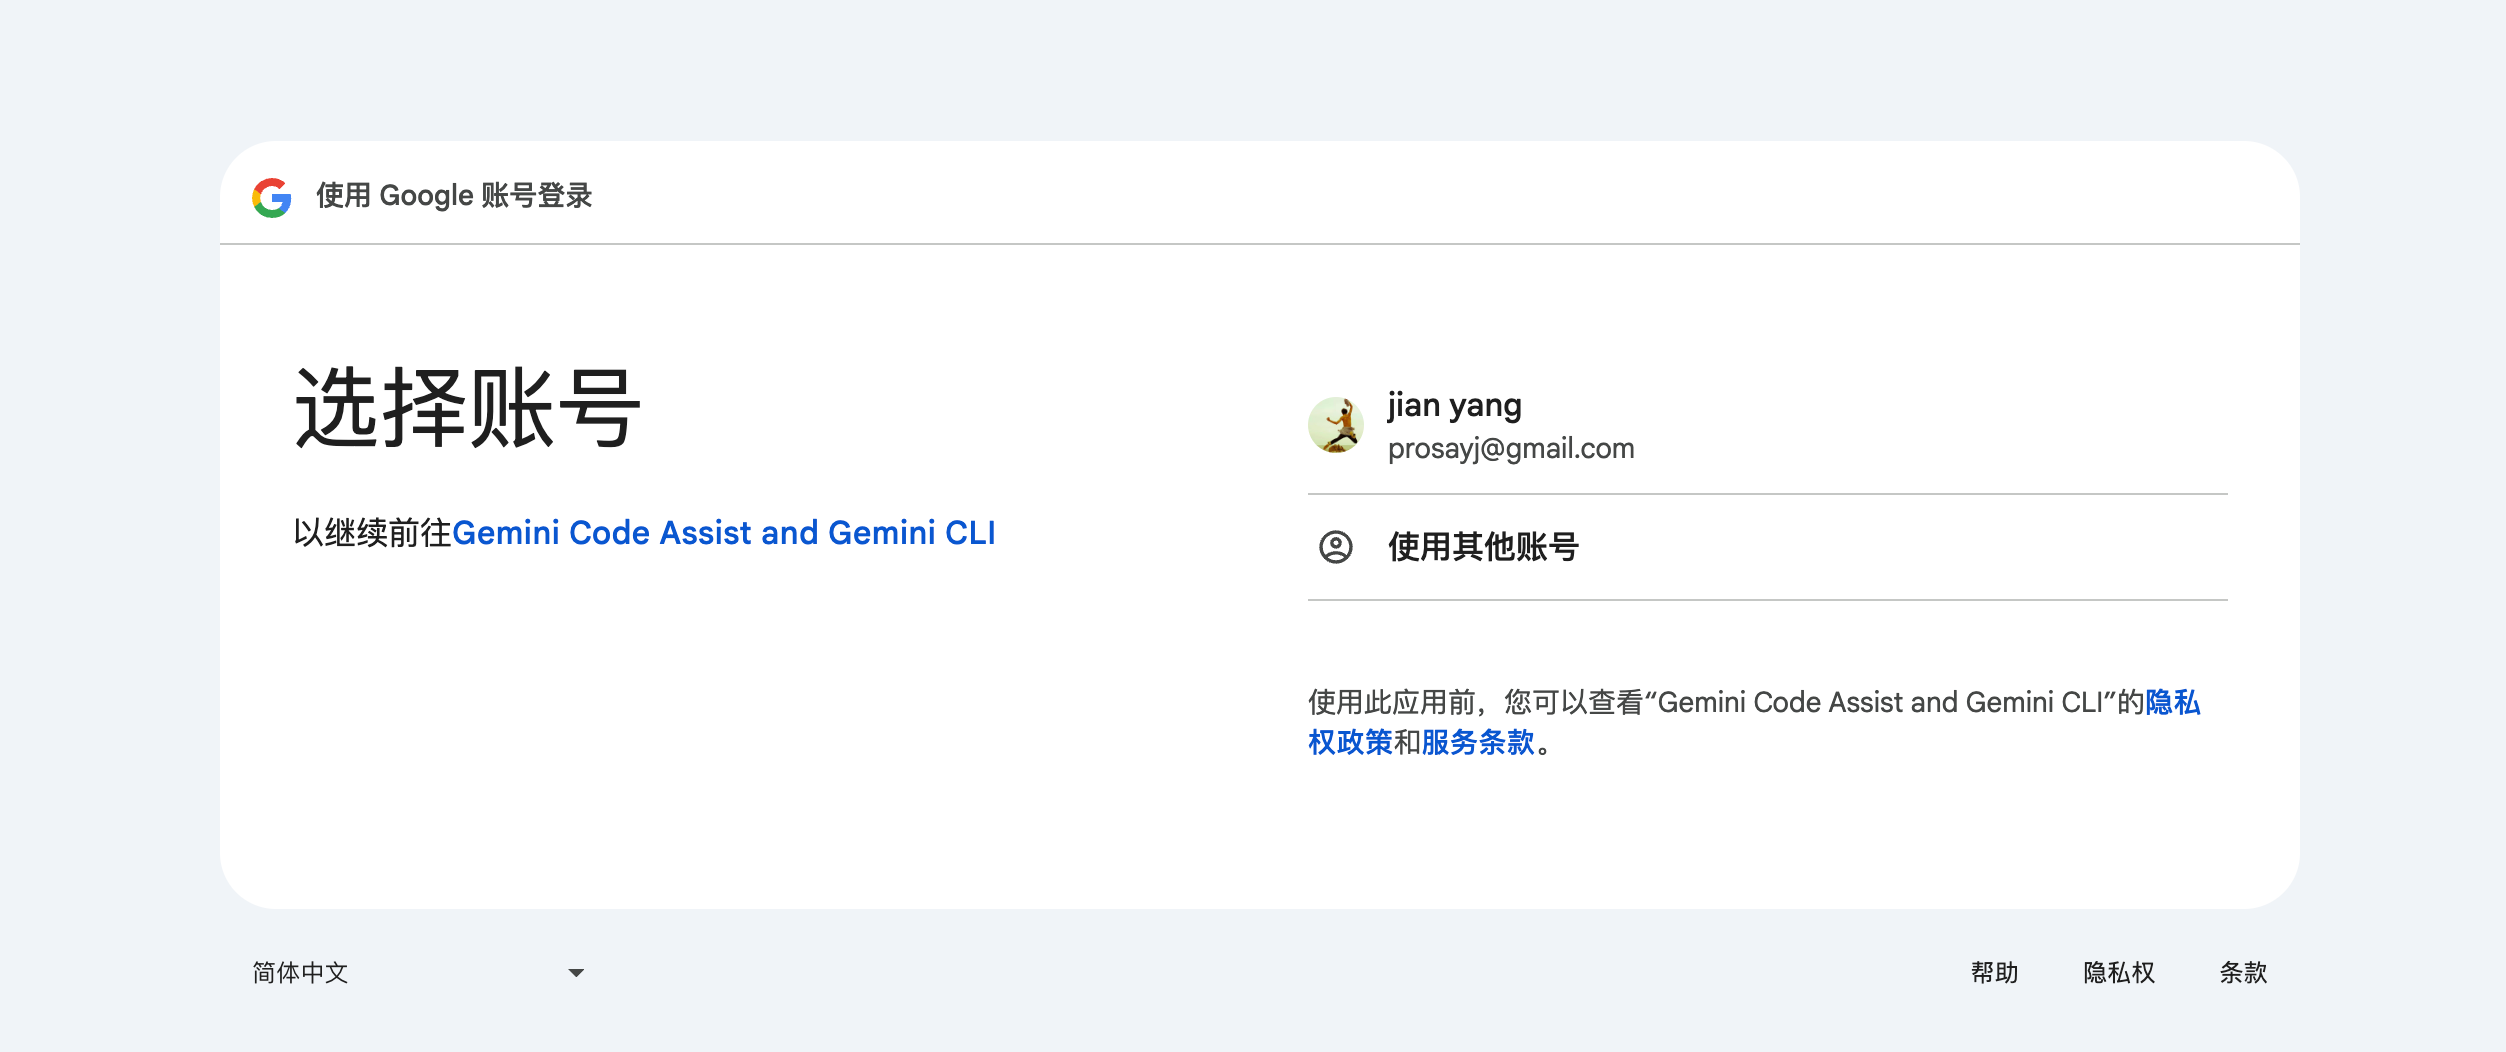The width and height of the screenshot is (2506, 1052).
Task: Click the 以继续前往 continue-to text
Action: [373, 533]
